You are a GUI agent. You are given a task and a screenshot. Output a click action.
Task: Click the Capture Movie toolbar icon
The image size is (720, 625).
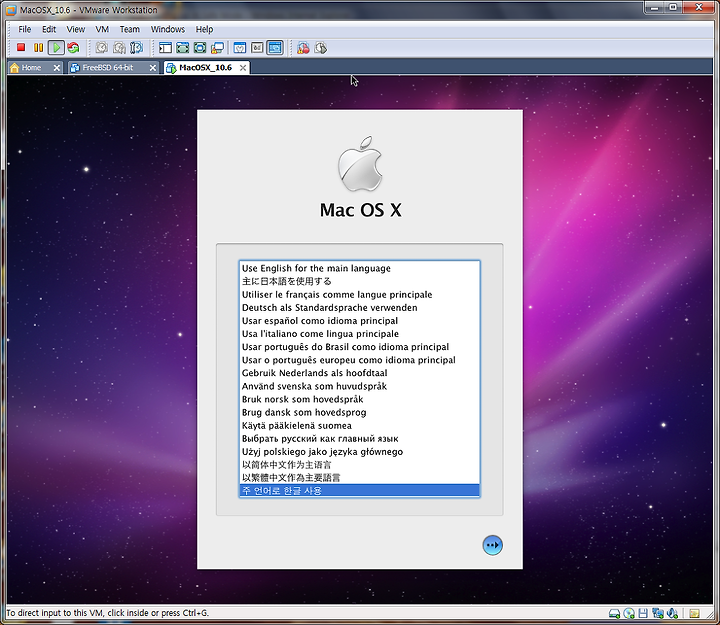[x=303, y=47]
